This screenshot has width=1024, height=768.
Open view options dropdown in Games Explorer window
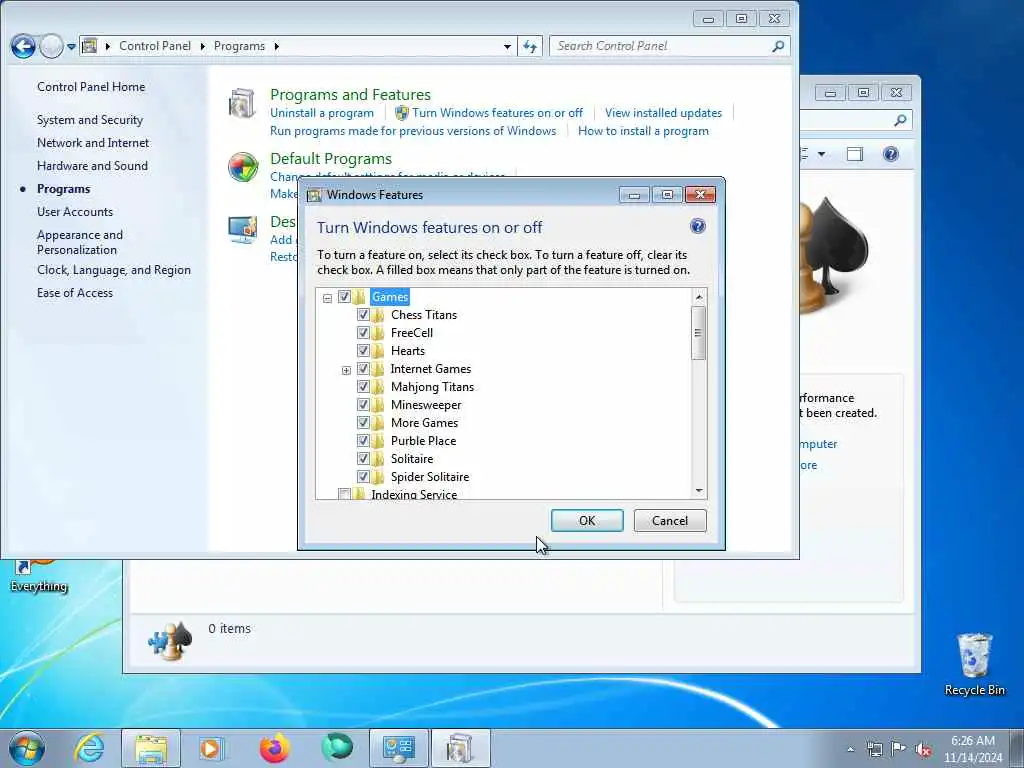coord(822,154)
